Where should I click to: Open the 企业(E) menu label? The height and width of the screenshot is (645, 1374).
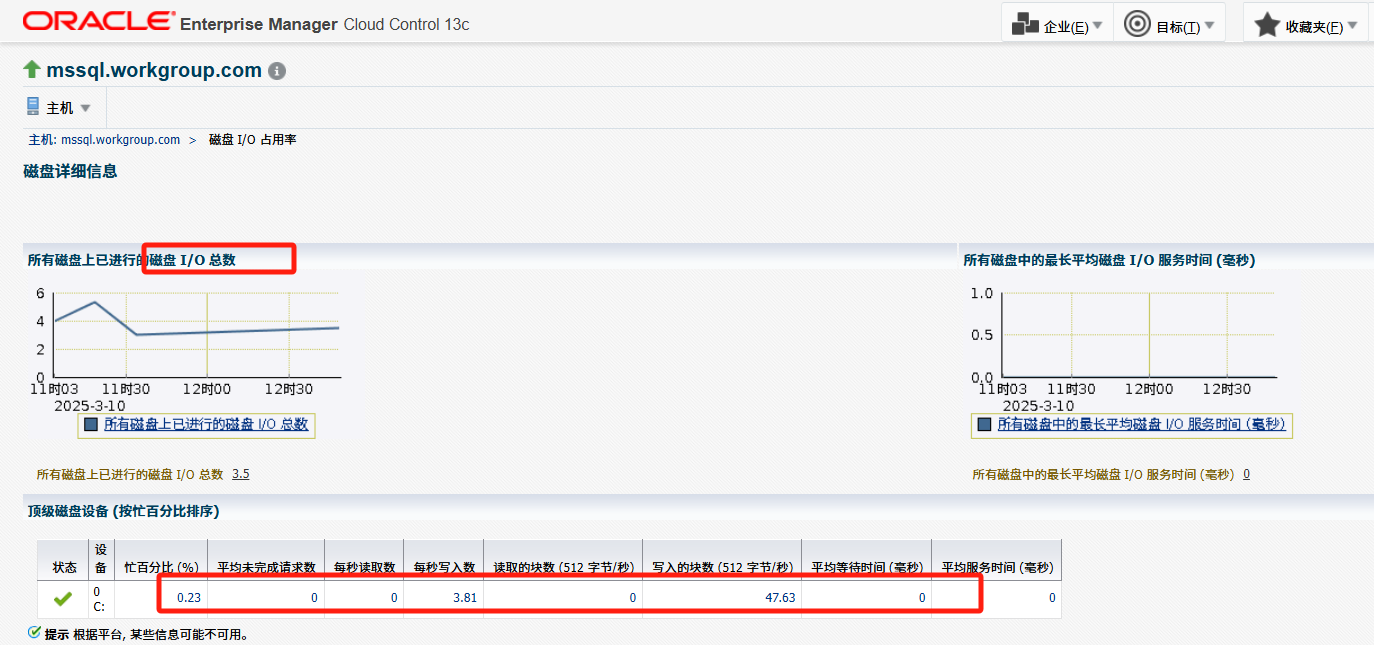tap(1066, 27)
